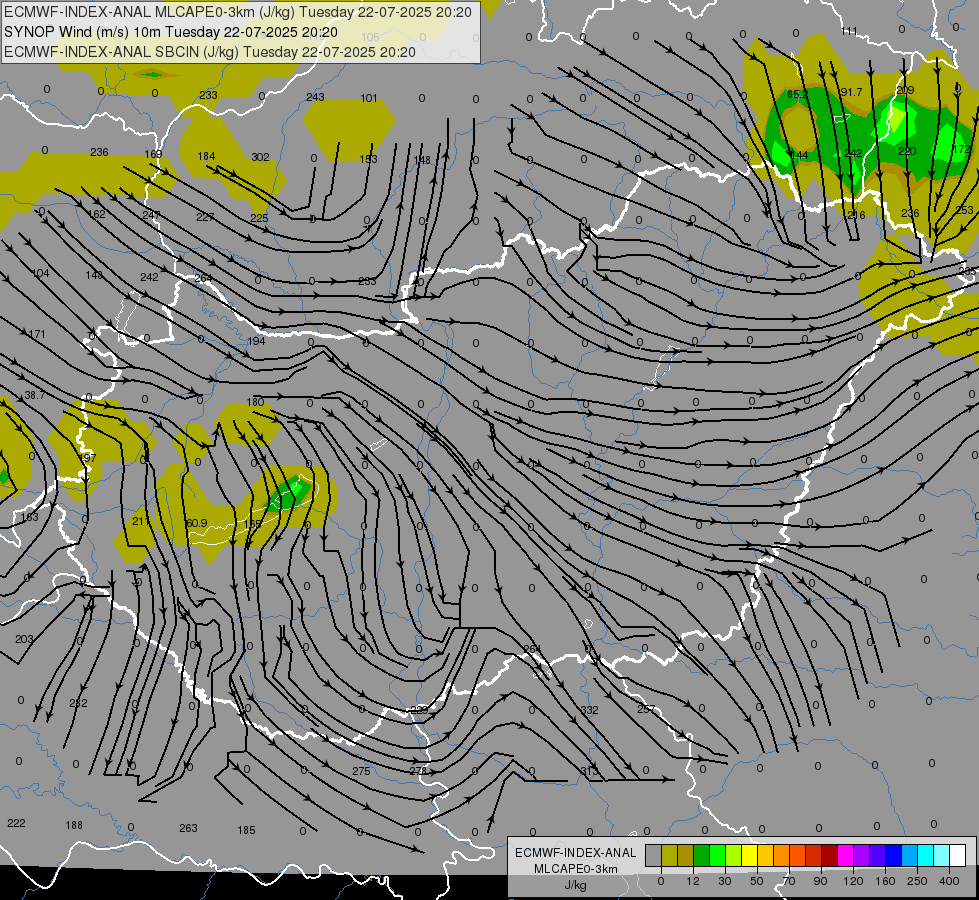The image size is (979, 900).
Task: Click the map value 101
Action: click(x=369, y=98)
